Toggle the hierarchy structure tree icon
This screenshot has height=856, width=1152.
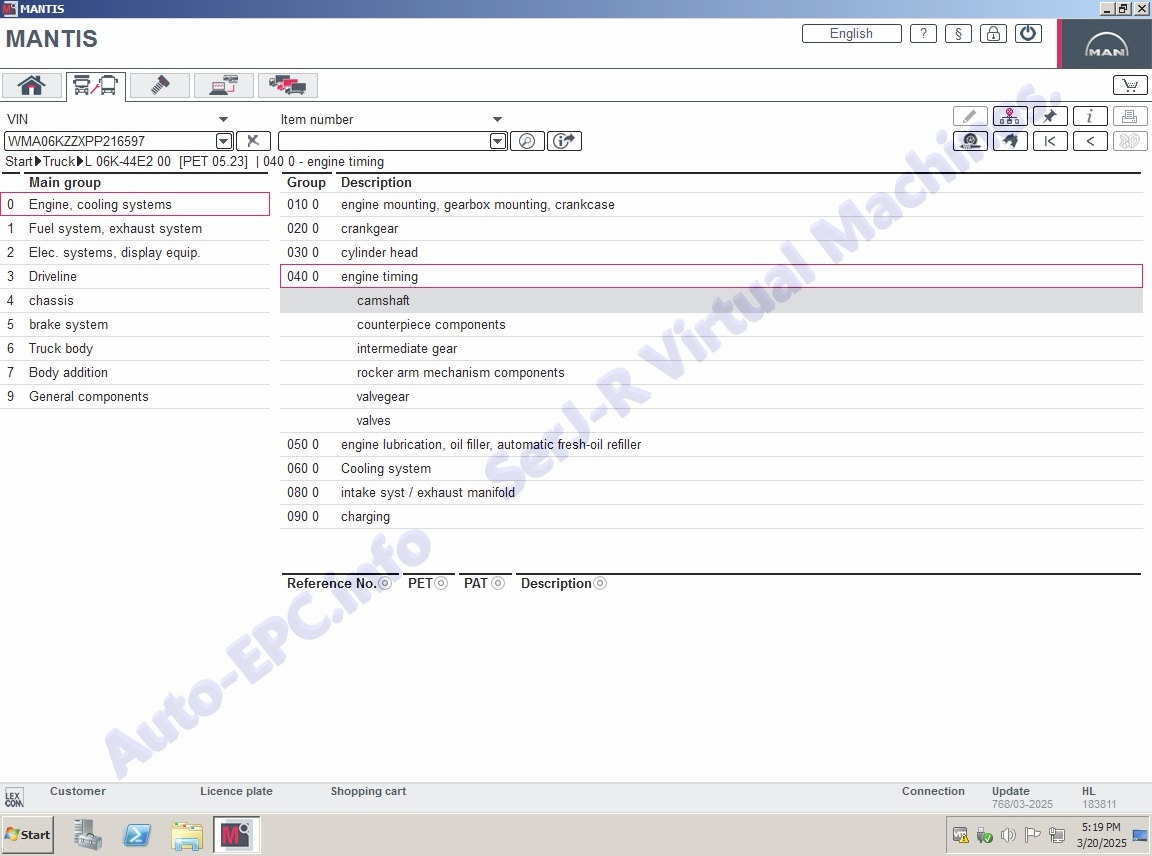(x=1010, y=116)
